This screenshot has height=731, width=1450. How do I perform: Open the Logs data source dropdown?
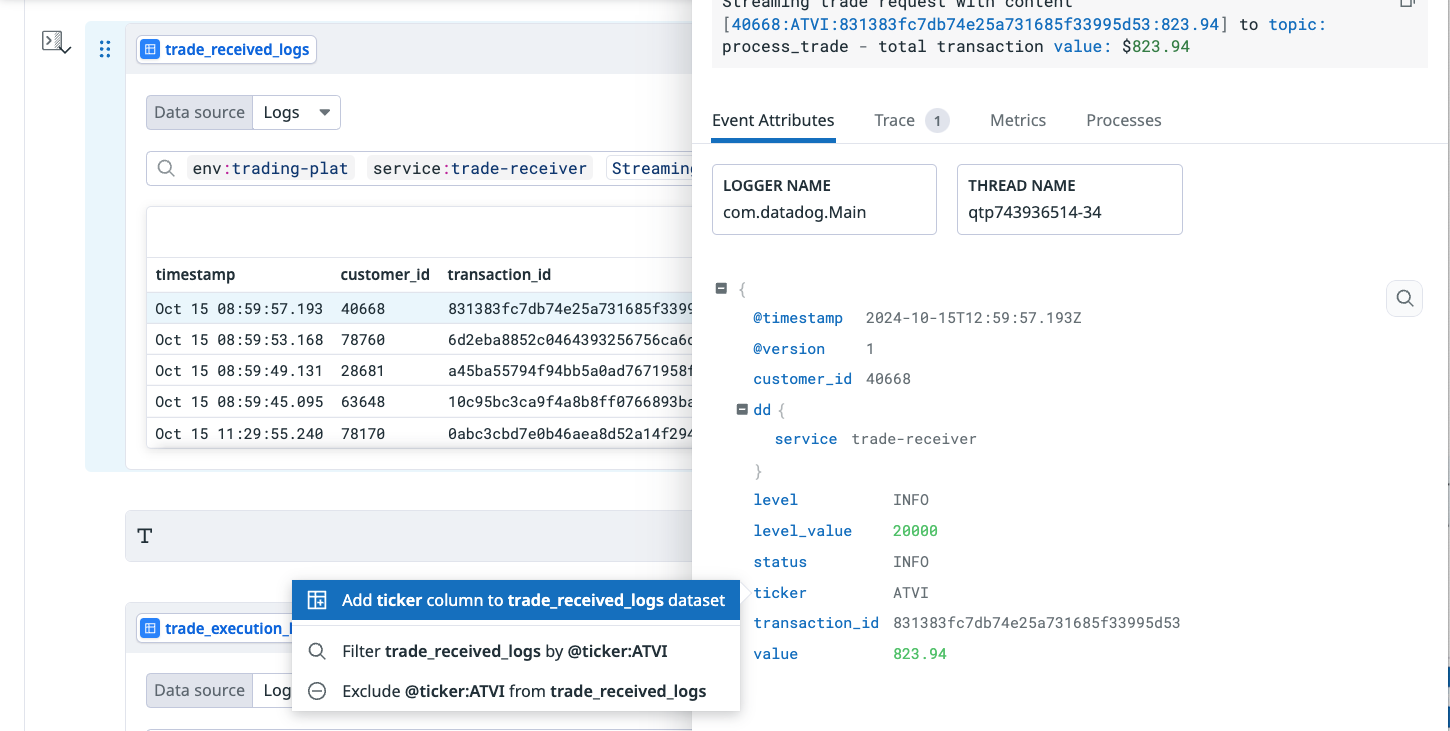[x=296, y=112]
